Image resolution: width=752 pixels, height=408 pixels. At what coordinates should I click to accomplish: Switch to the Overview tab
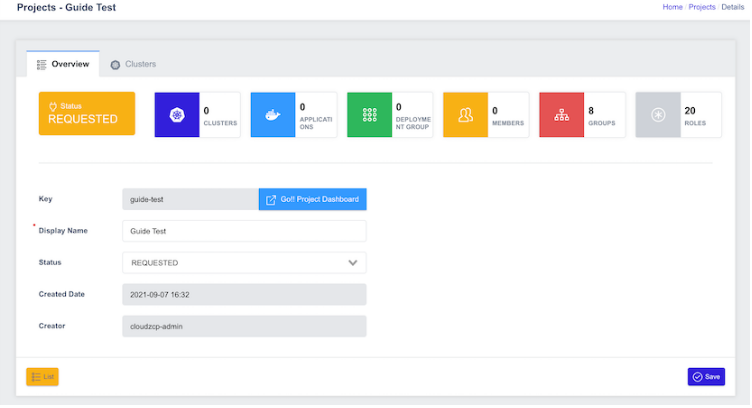(x=63, y=64)
